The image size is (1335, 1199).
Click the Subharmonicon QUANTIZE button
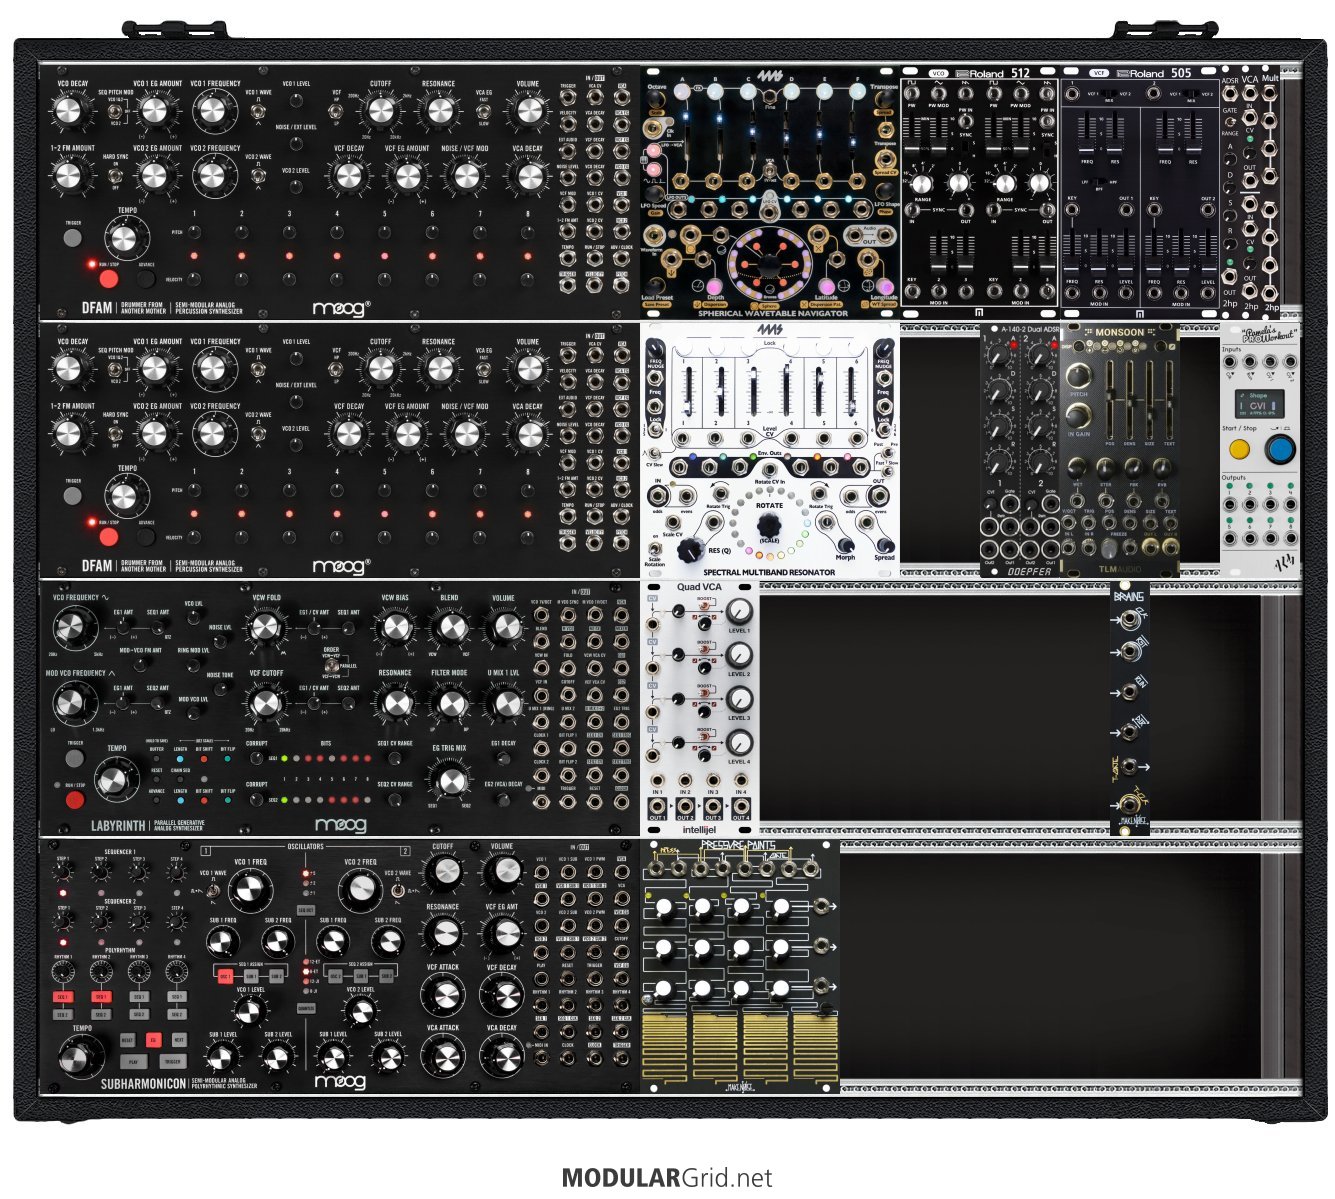point(306,1007)
